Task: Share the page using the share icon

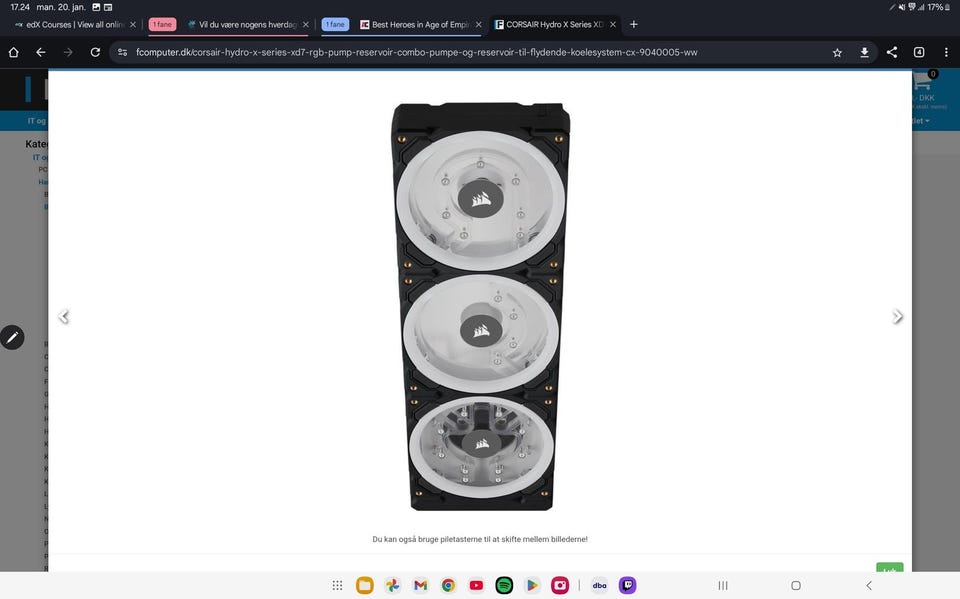Action: click(891, 52)
